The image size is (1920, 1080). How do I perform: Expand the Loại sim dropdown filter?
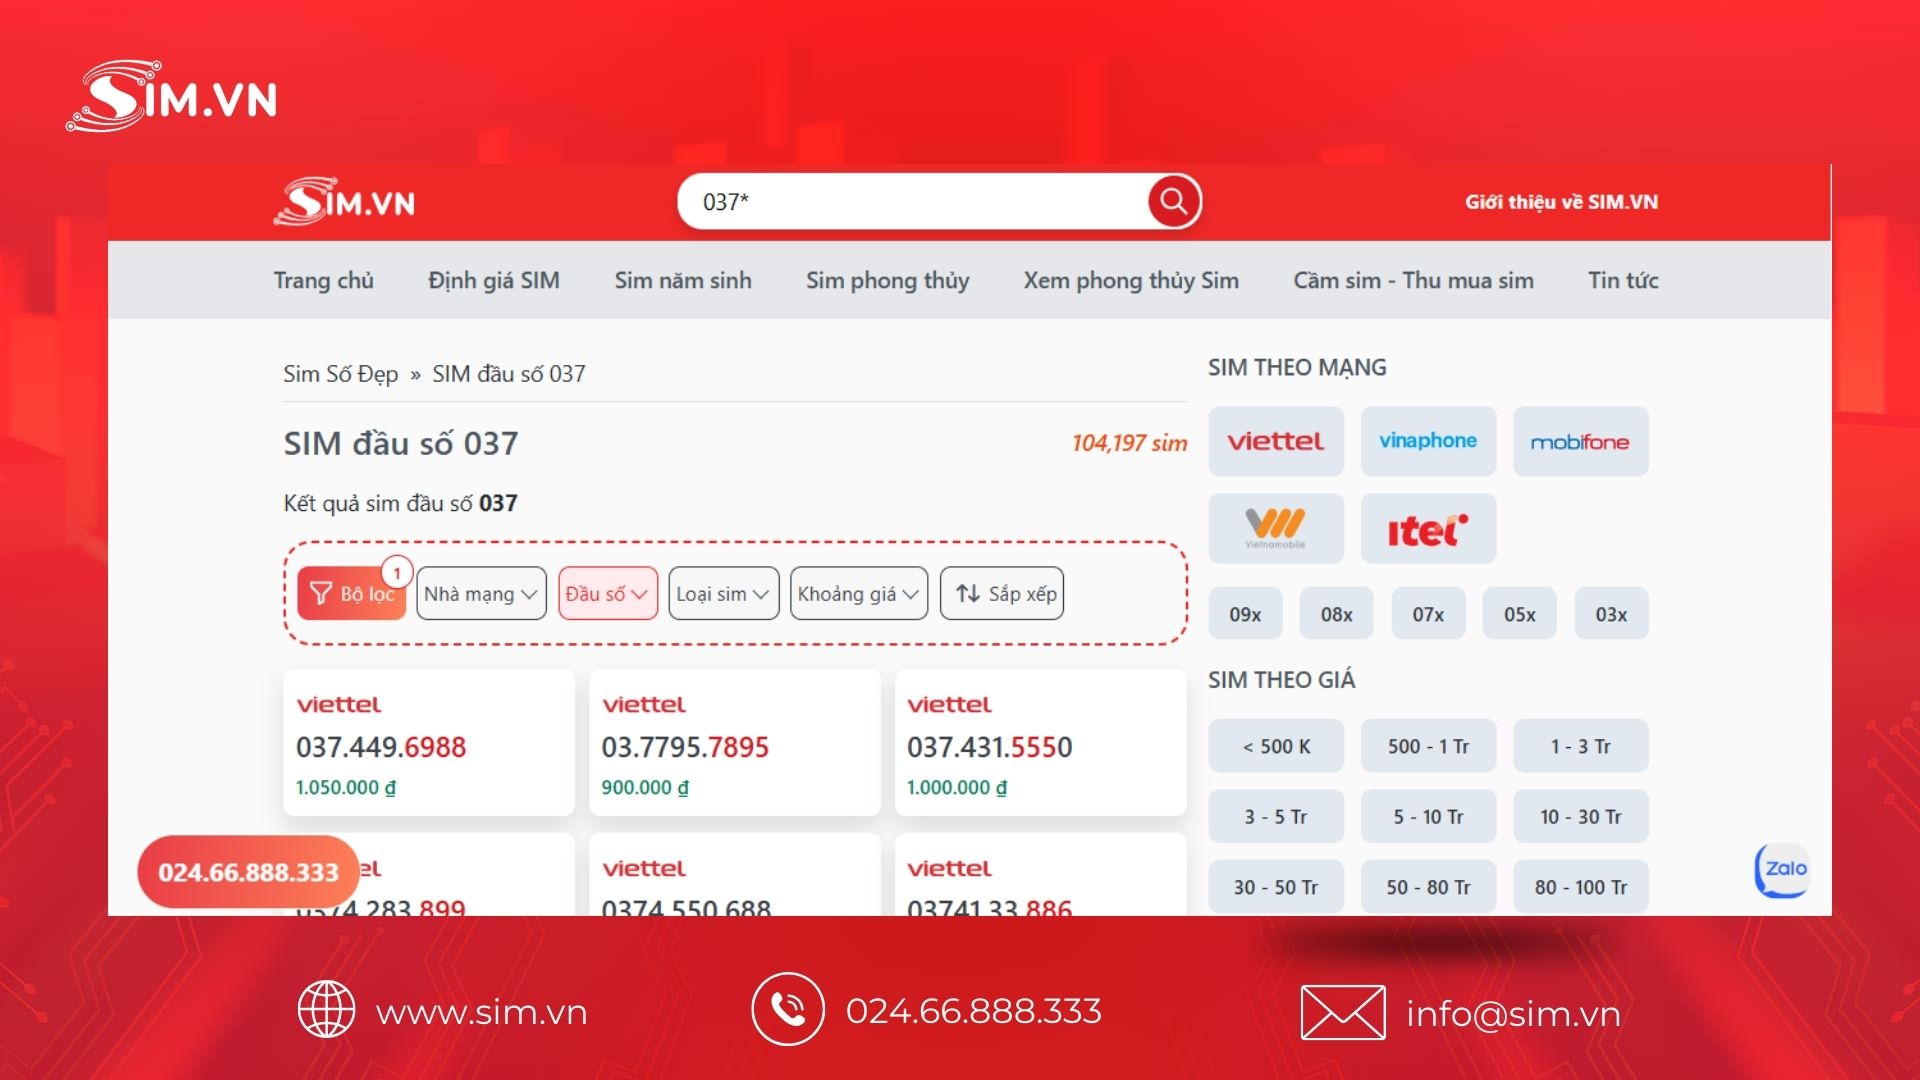tap(723, 592)
